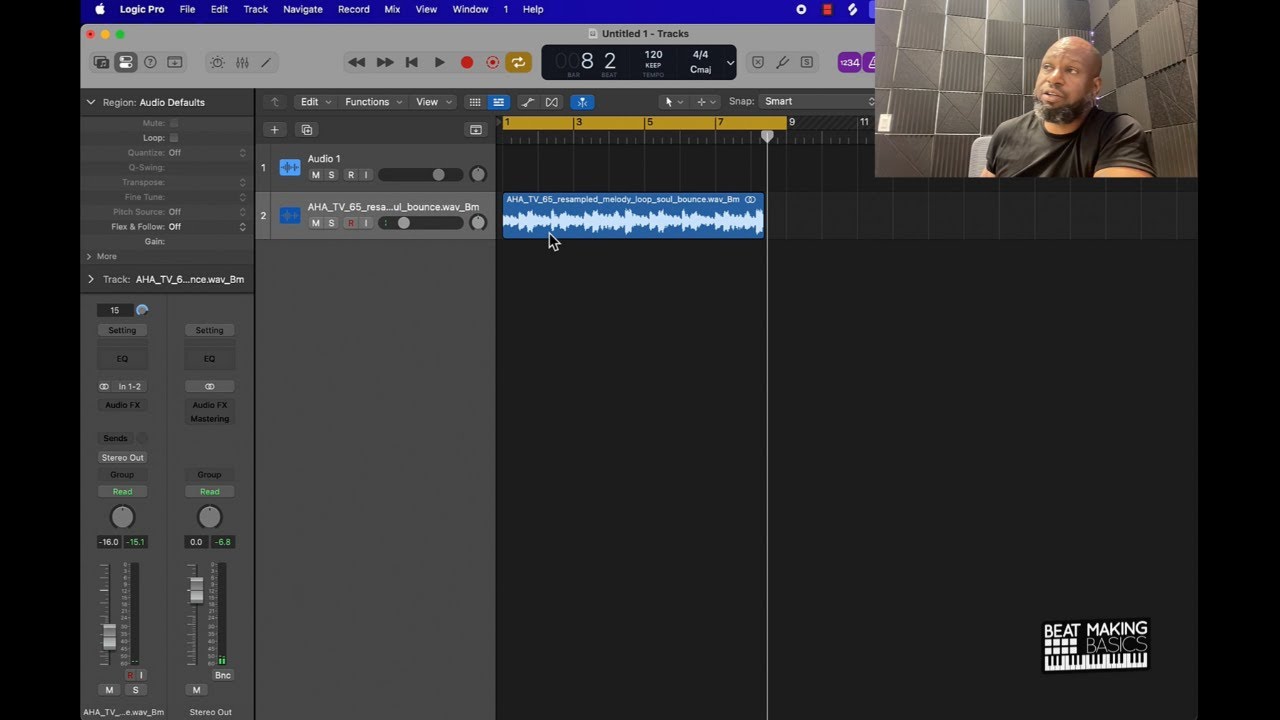Click the Fast Forward transport button
The width and height of the screenshot is (1280, 720).
(x=384, y=62)
